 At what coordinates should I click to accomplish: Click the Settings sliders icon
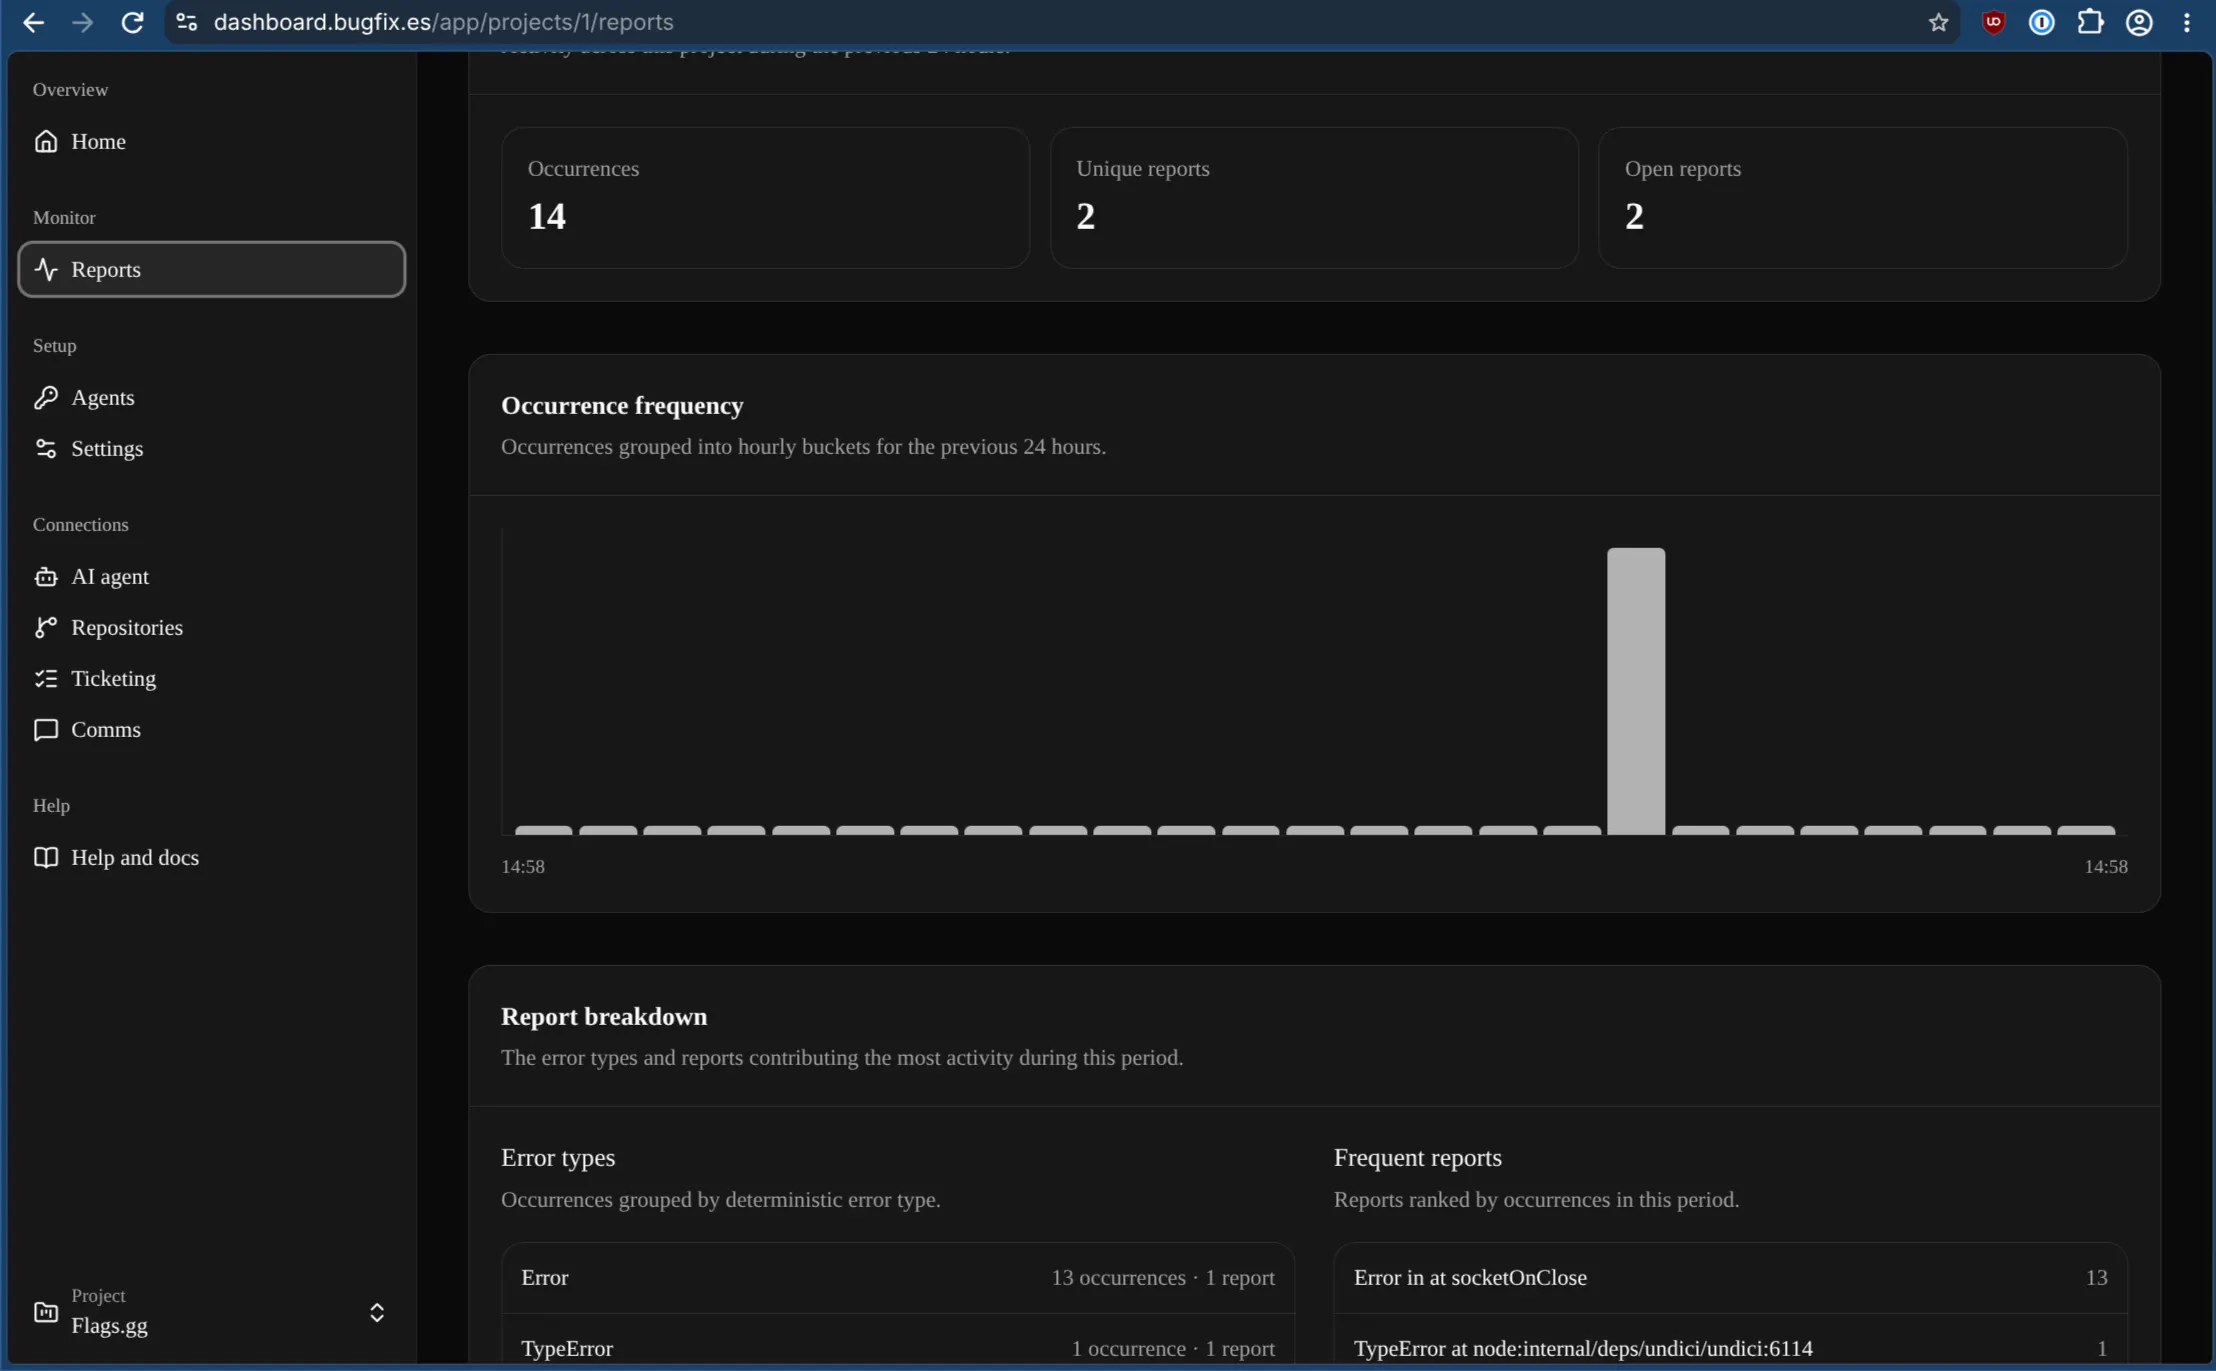click(46, 448)
